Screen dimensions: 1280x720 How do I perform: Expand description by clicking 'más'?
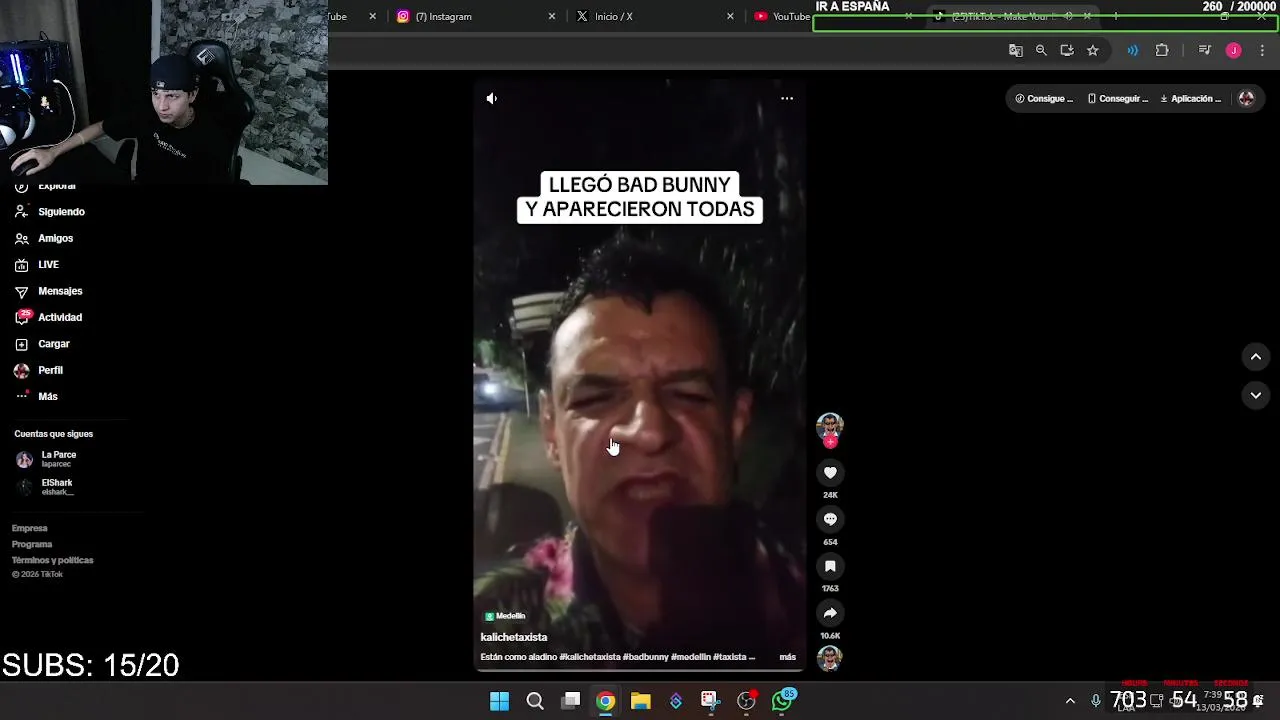(x=788, y=657)
